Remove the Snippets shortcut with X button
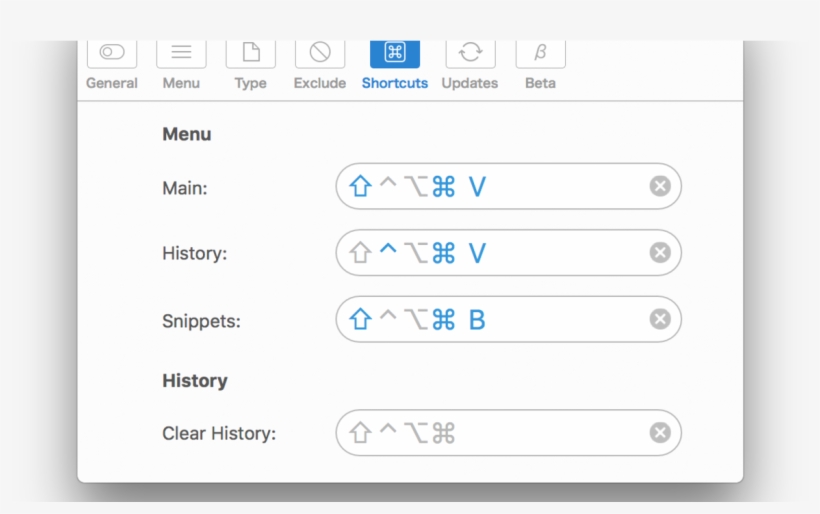The width and height of the screenshot is (820, 514). tap(660, 319)
